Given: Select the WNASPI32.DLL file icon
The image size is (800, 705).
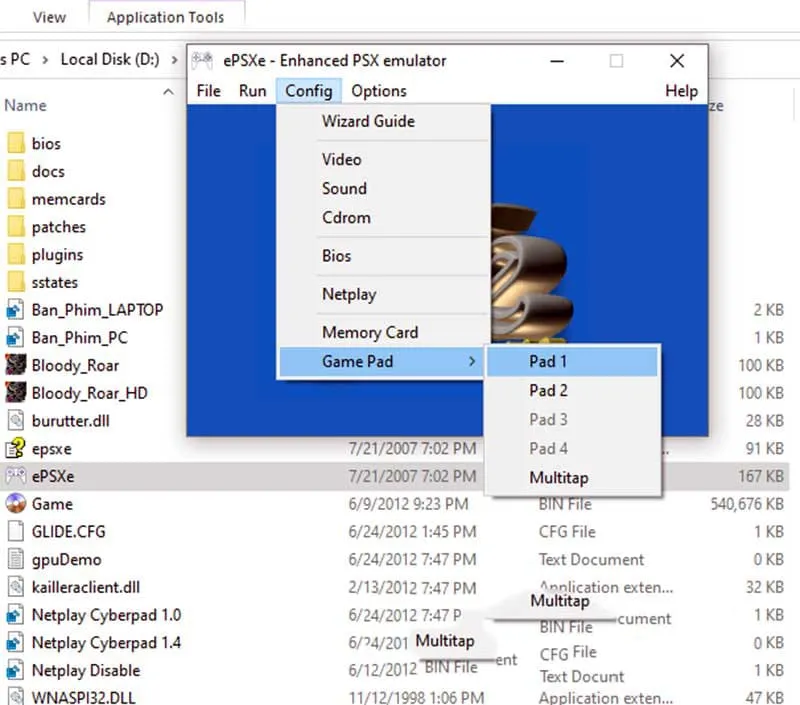Looking at the screenshot, I should [15, 696].
